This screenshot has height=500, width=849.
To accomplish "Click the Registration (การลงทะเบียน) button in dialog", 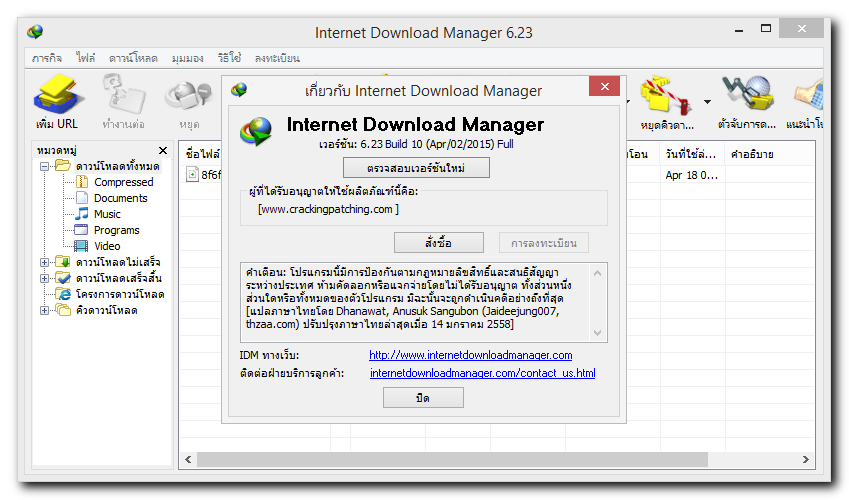I will tap(544, 243).
